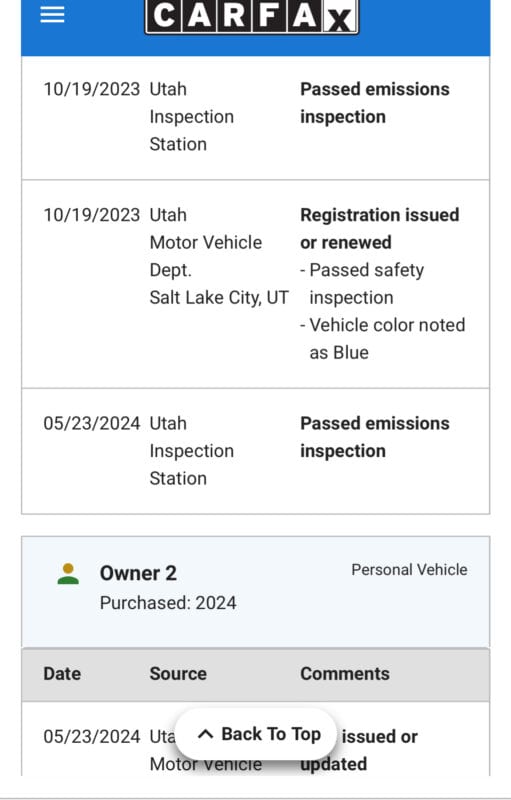Select first Passed emissions inspection comment

point(375,103)
